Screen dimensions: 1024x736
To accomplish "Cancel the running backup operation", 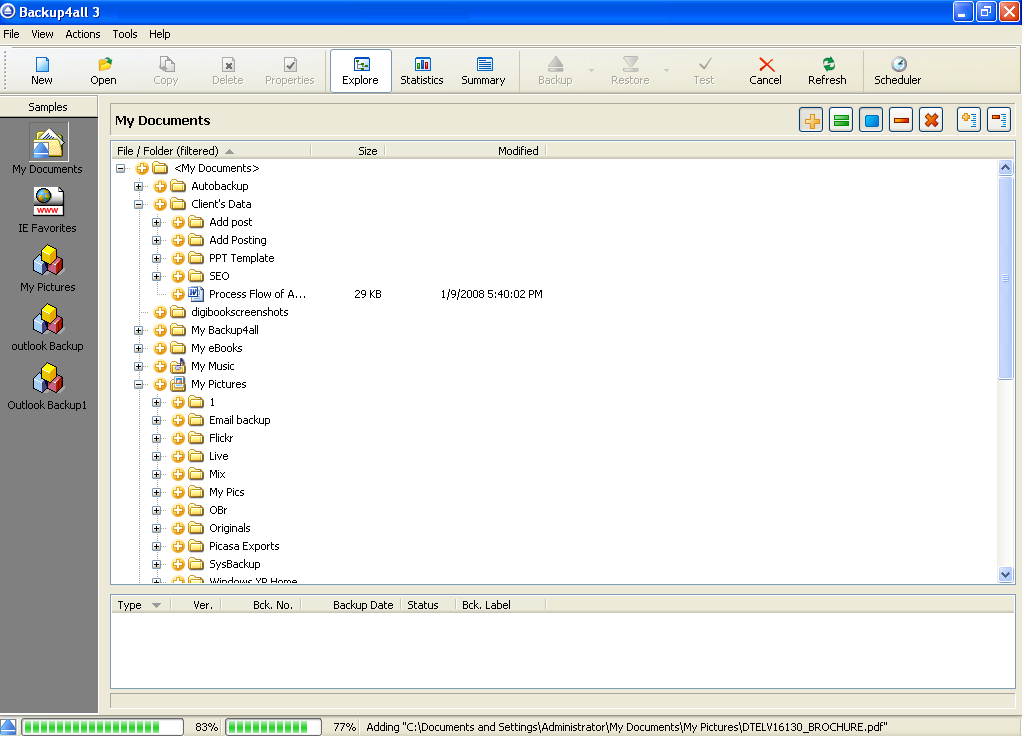I will (765, 71).
